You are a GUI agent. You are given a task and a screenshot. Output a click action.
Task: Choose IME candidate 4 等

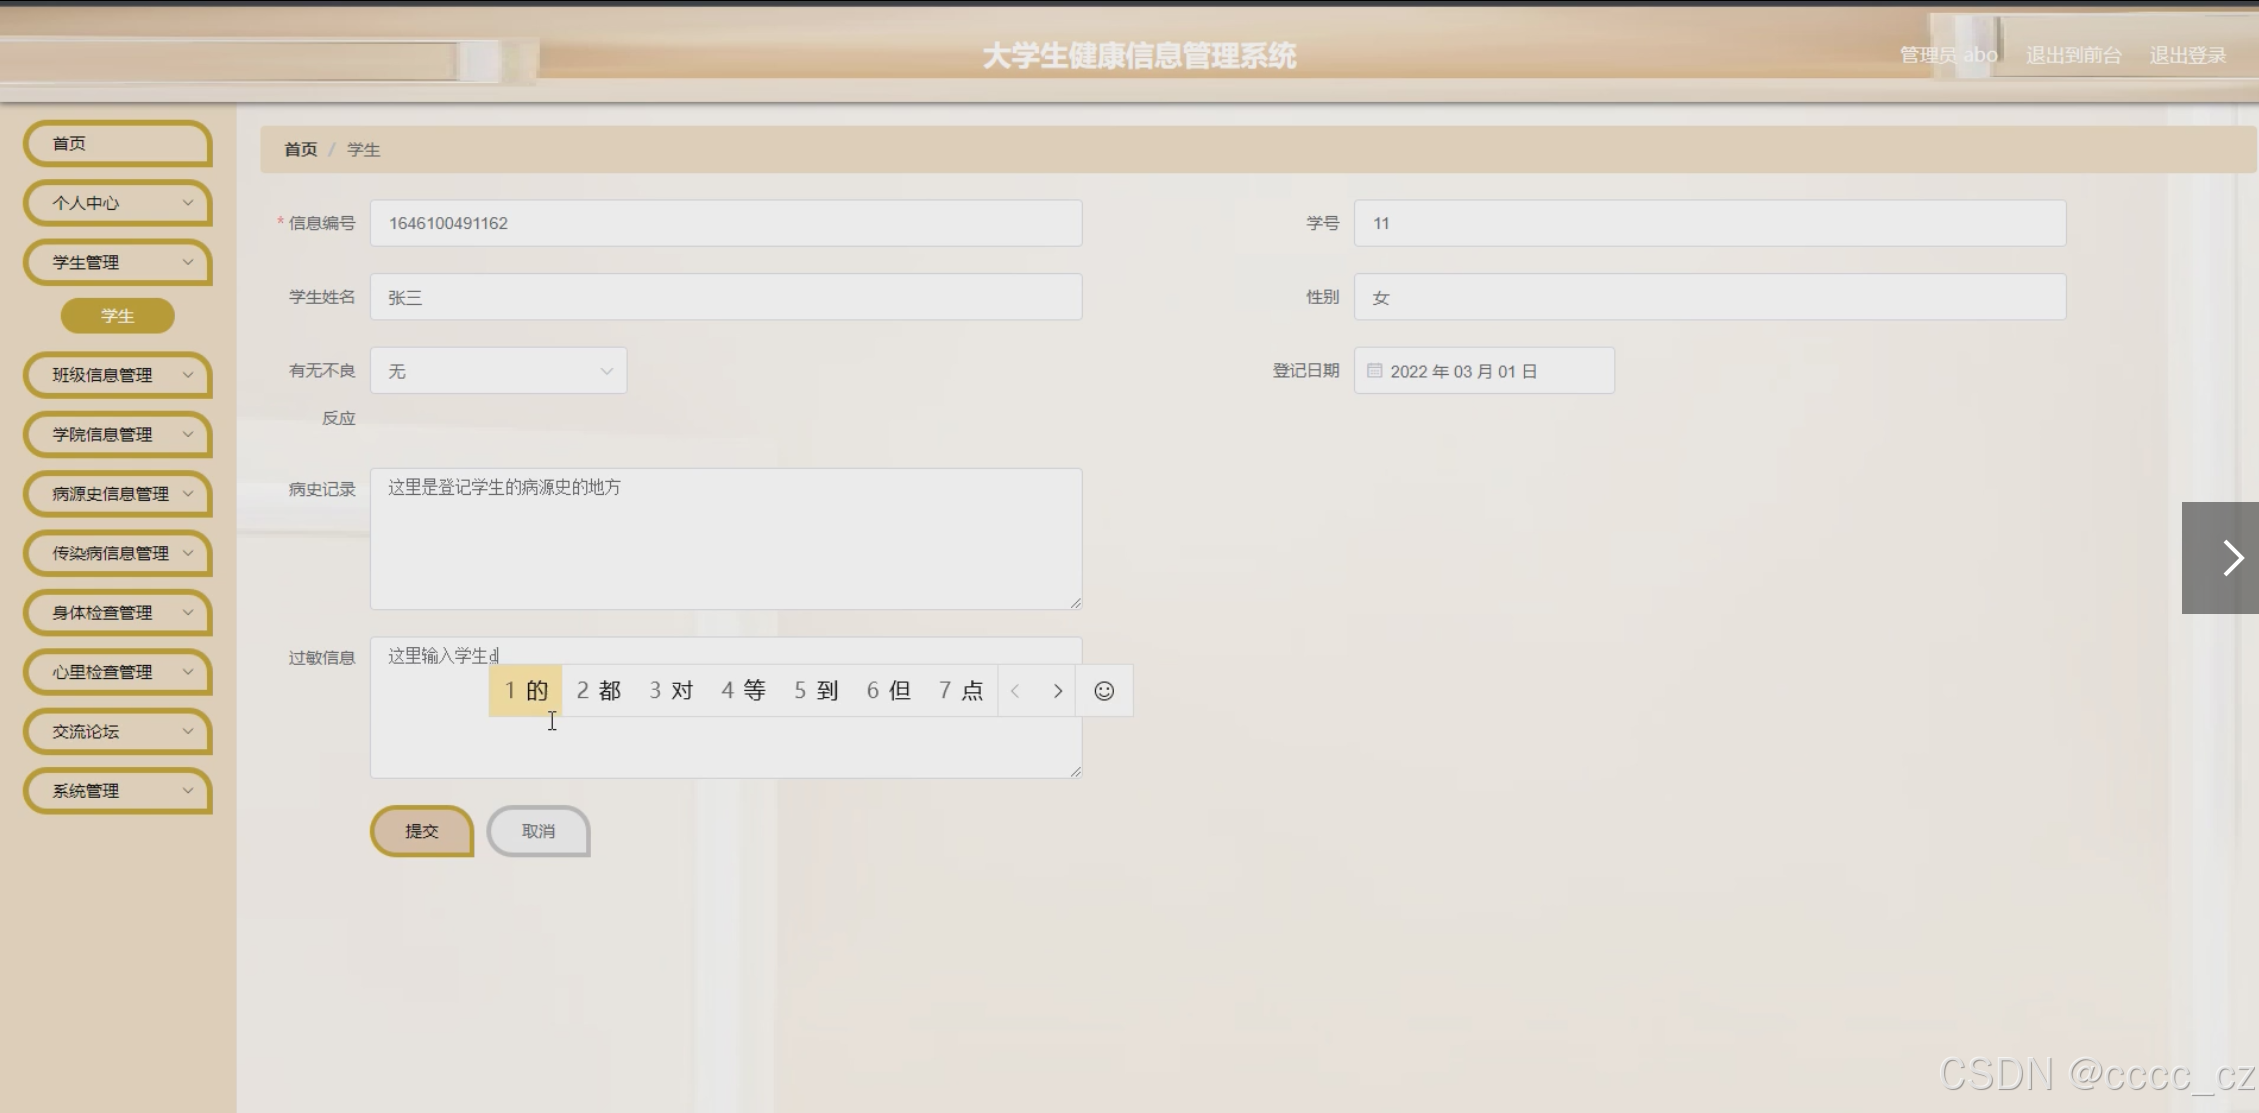[x=743, y=691]
